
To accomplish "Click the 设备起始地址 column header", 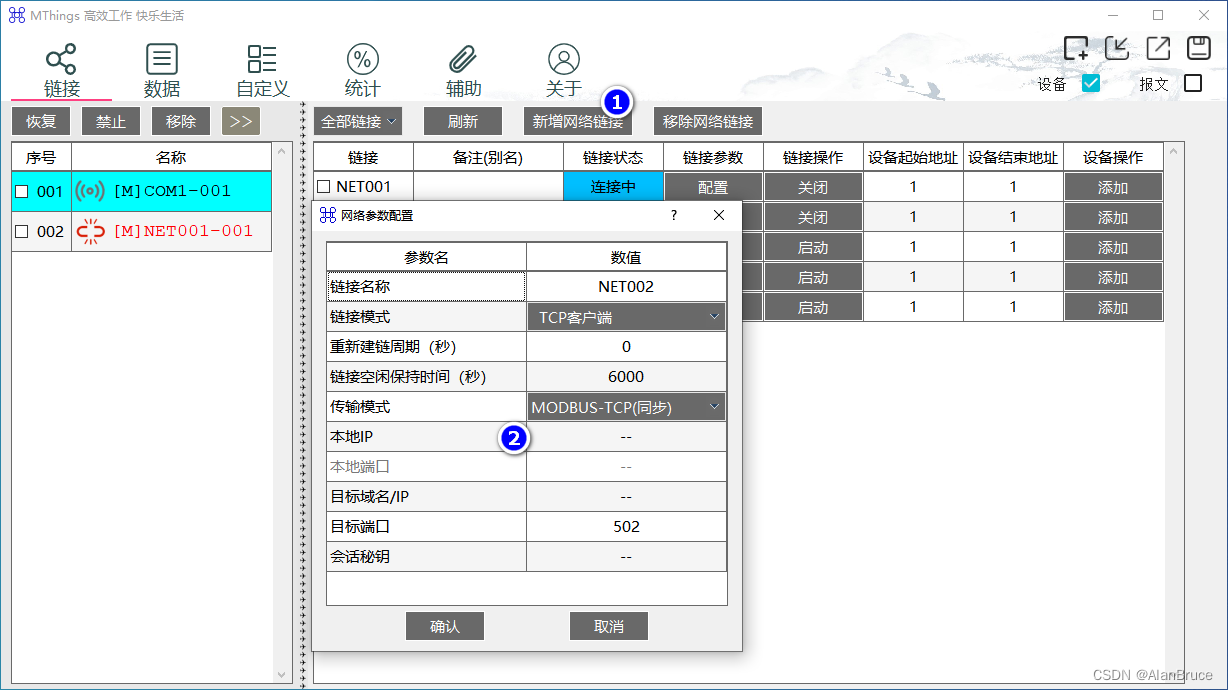I will coord(913,157).
